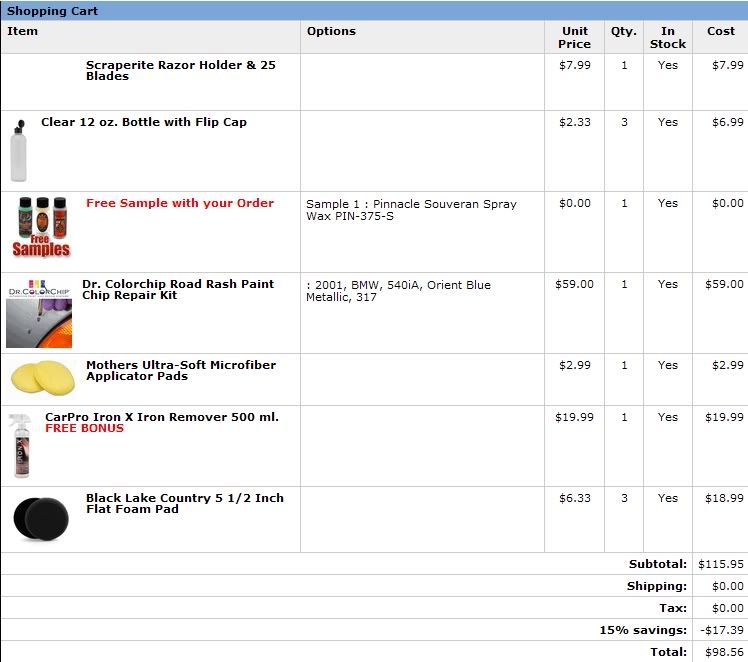The image size is (748, 662).
Task: Click the black foam pad image
Action: click(x=41, y=519)
